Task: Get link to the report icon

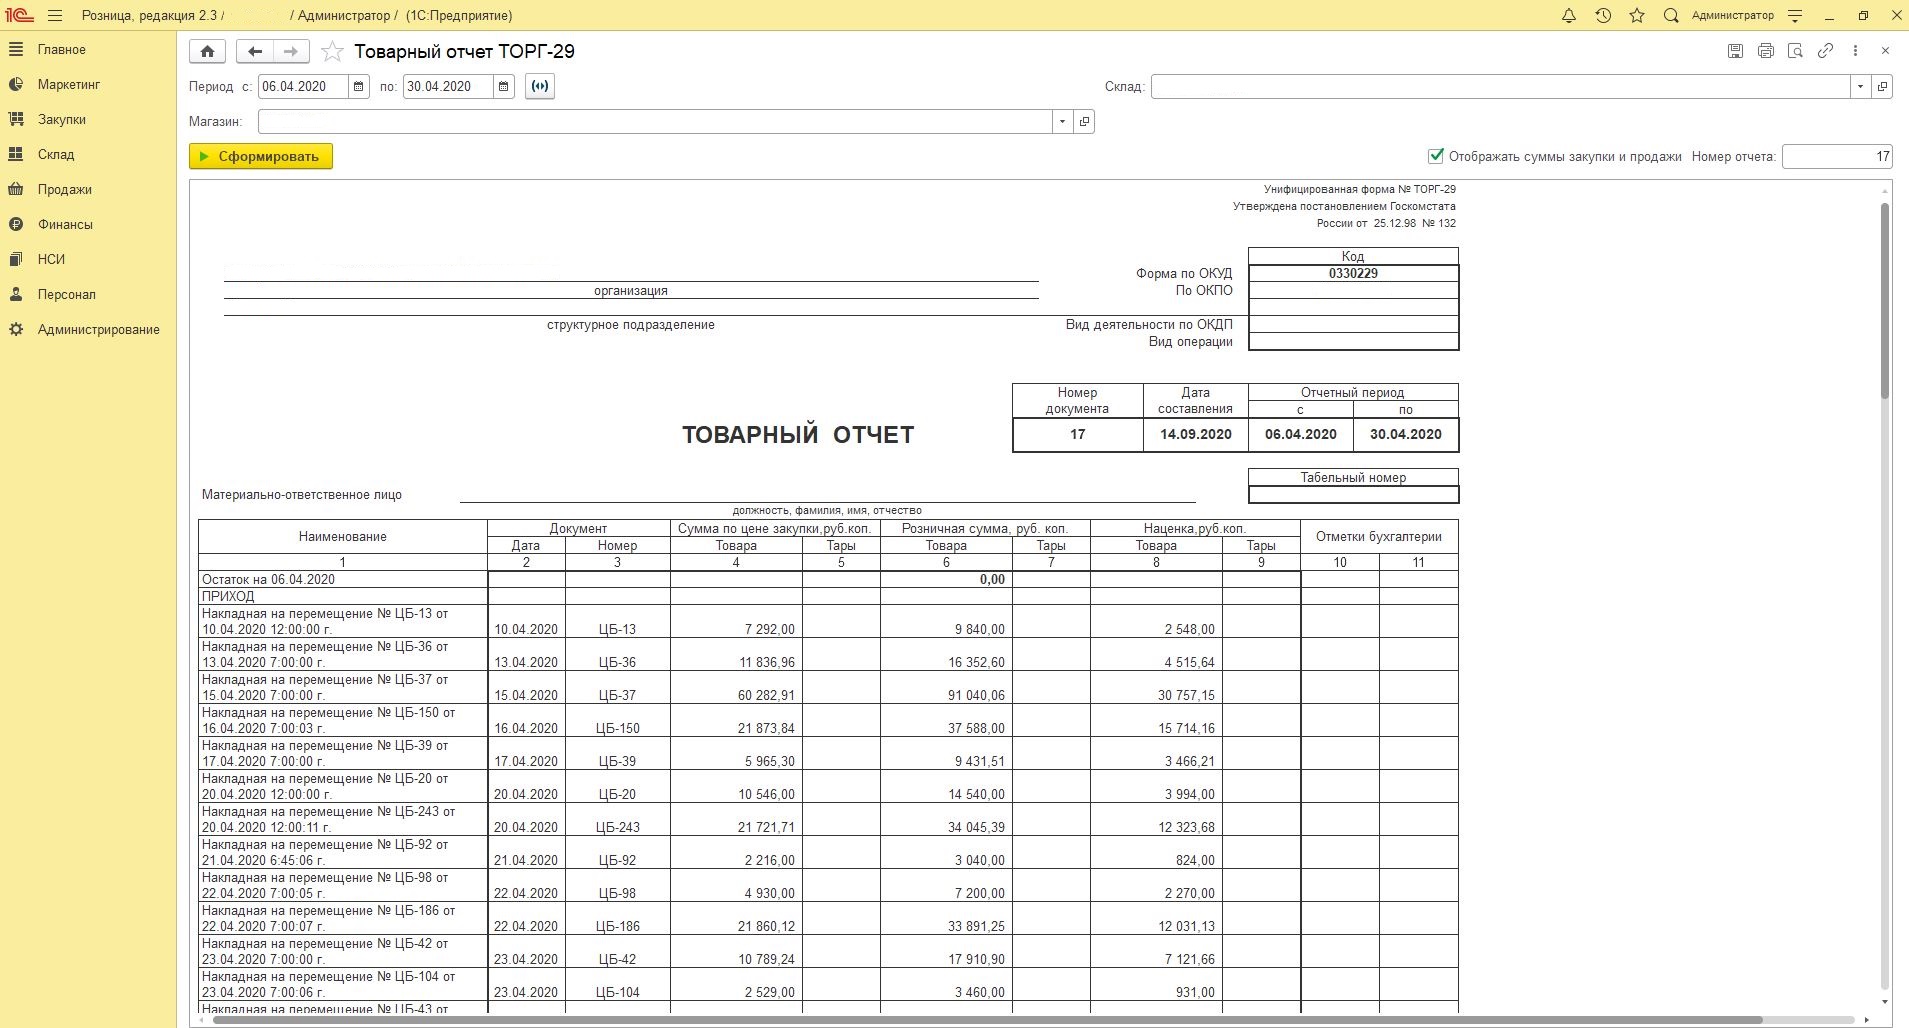Action: click(1825, 51)
